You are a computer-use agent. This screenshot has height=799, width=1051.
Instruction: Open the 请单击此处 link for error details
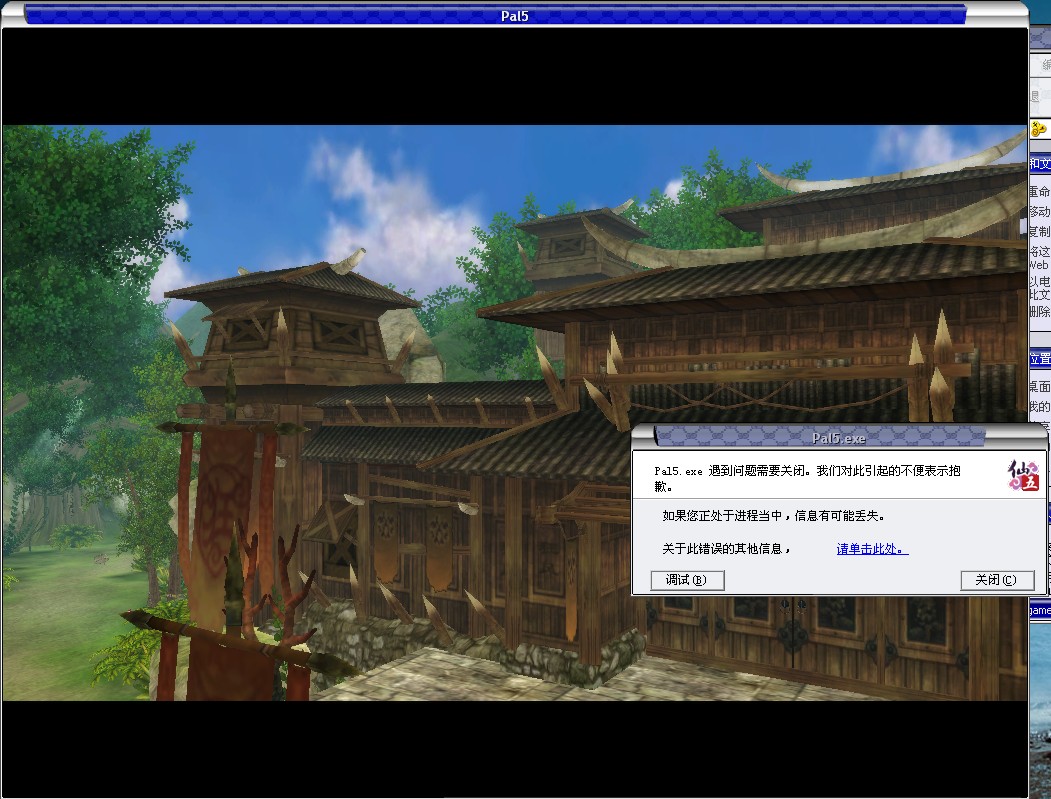tap(872, 549)
